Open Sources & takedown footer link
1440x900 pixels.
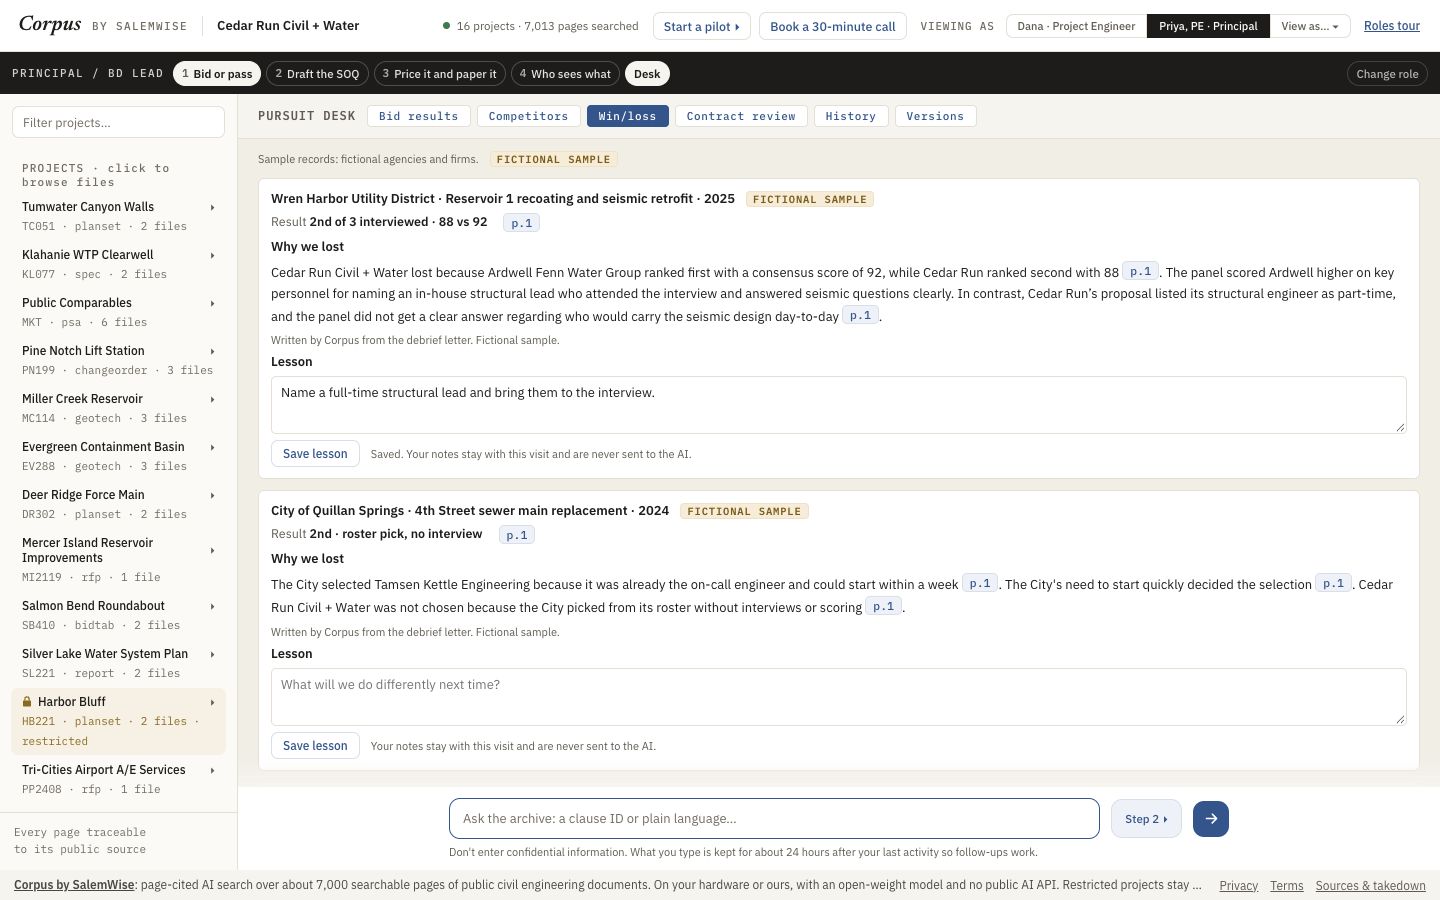point(1370,886)
